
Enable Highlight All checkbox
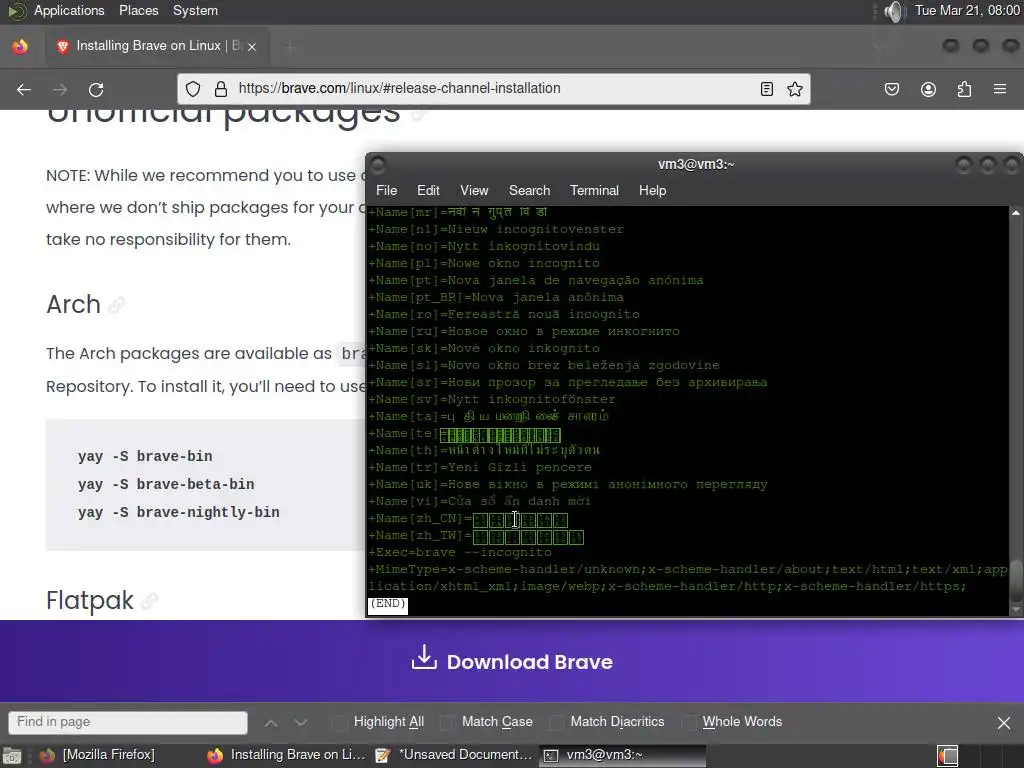coord(340,722)
